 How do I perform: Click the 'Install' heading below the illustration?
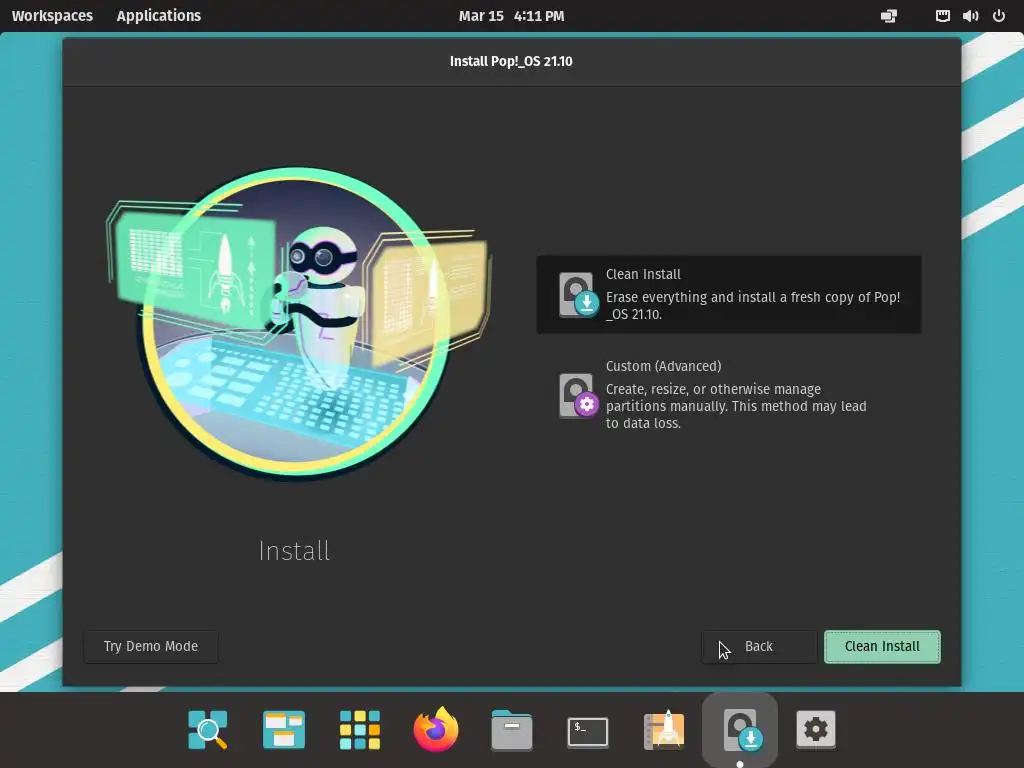pos(295,551)
